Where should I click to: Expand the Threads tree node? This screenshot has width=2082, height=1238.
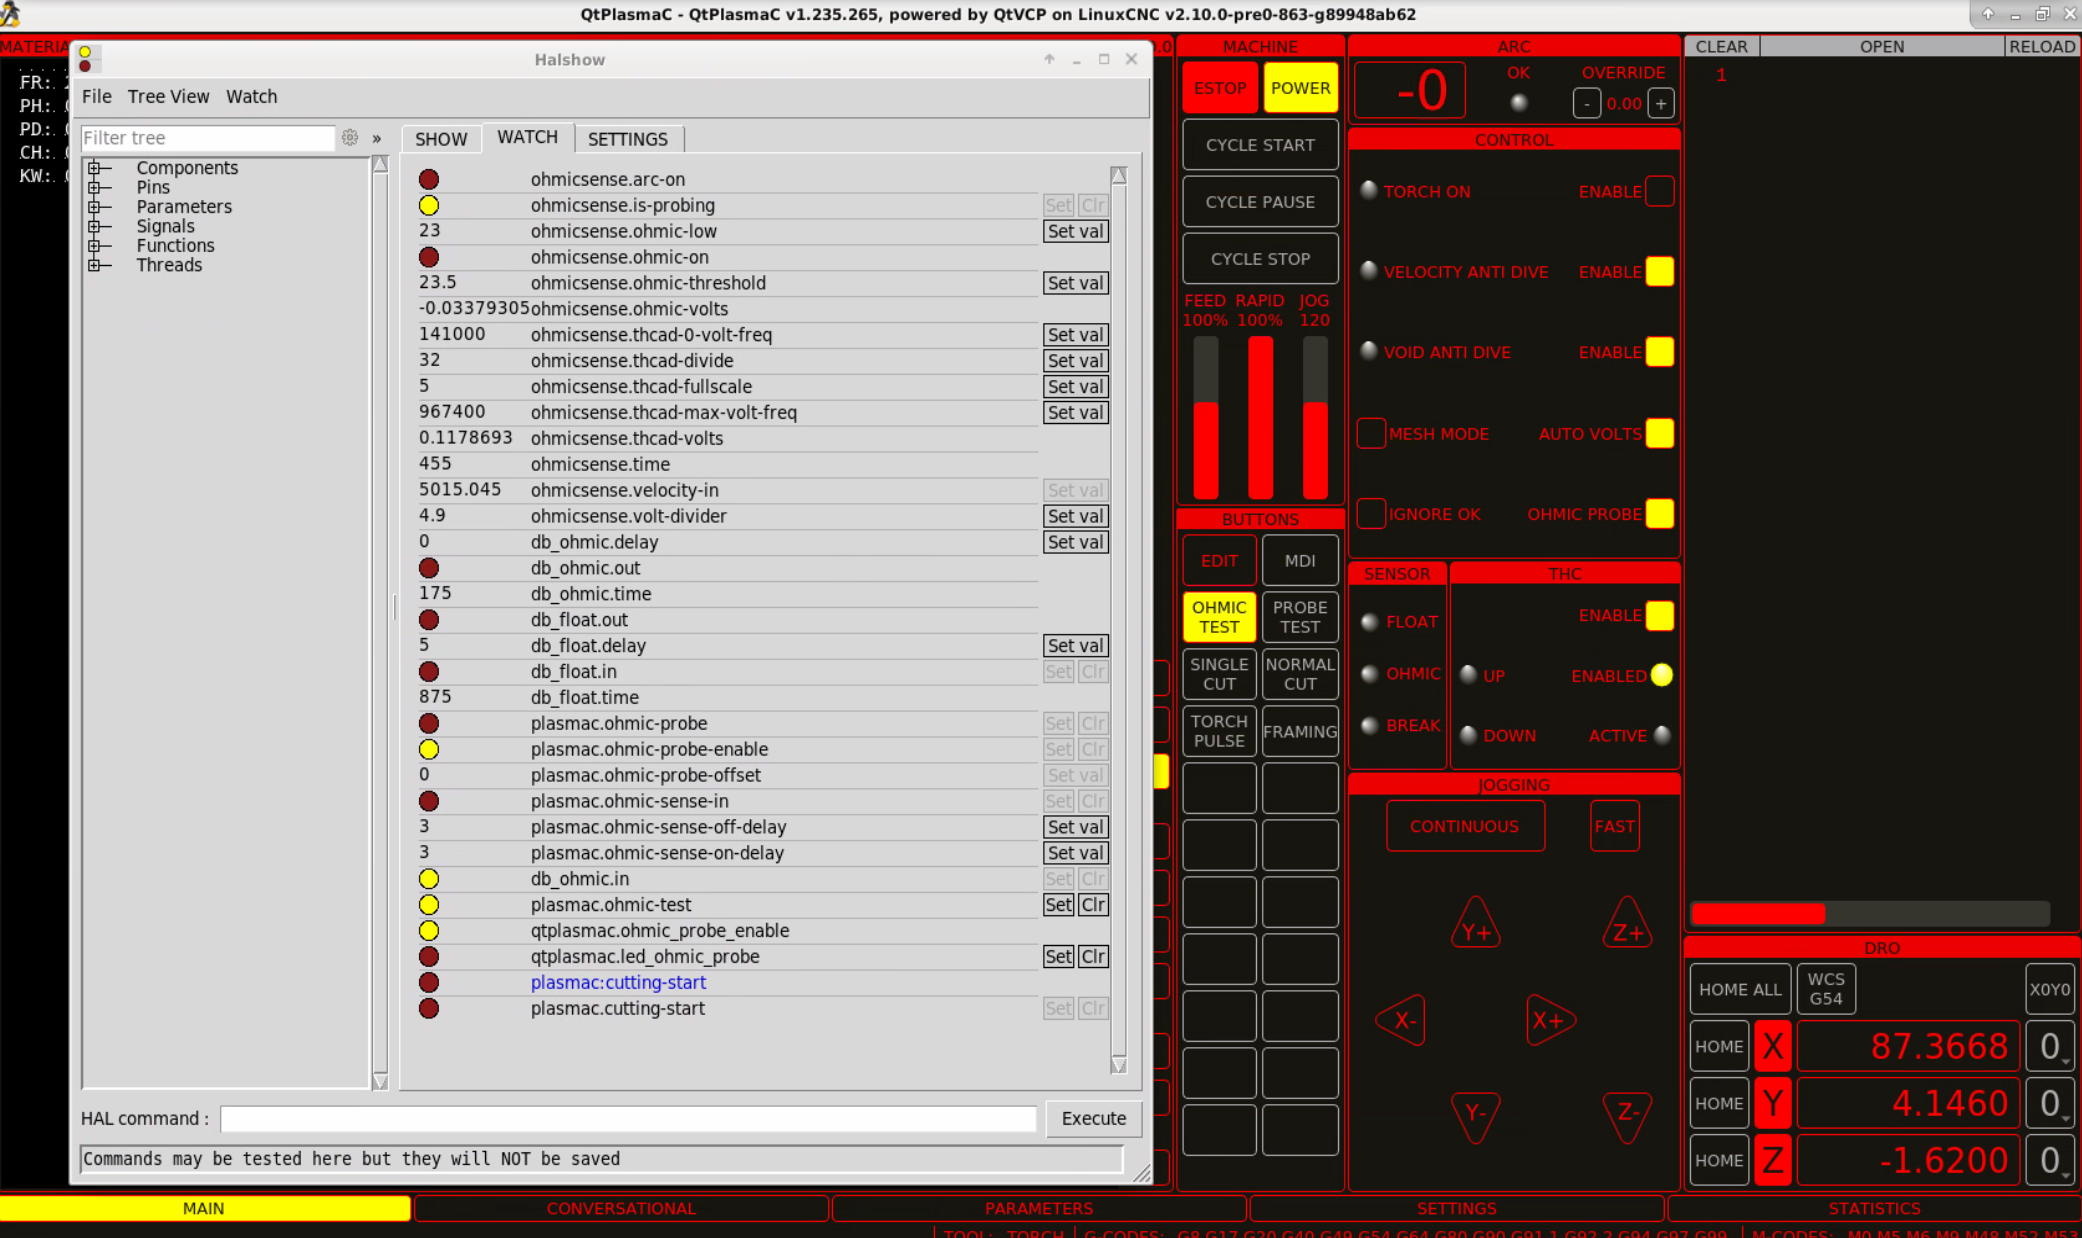point(94,265)
